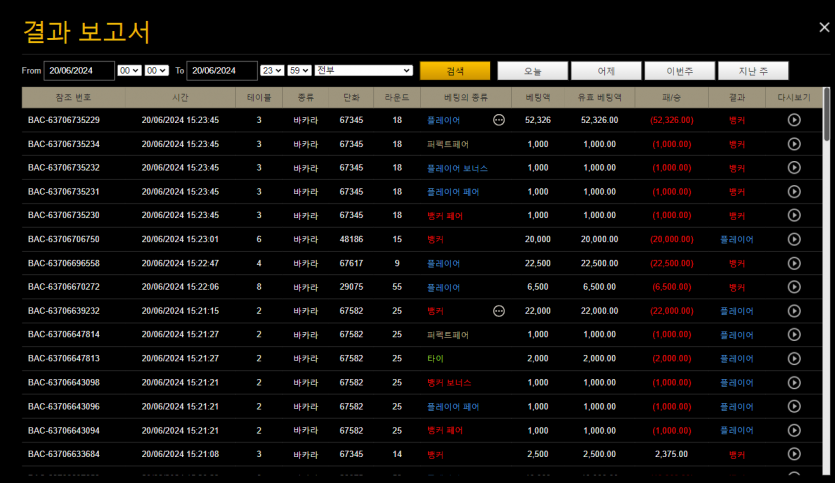Open the 전부 filter dropdown

[x=364, y=70]
